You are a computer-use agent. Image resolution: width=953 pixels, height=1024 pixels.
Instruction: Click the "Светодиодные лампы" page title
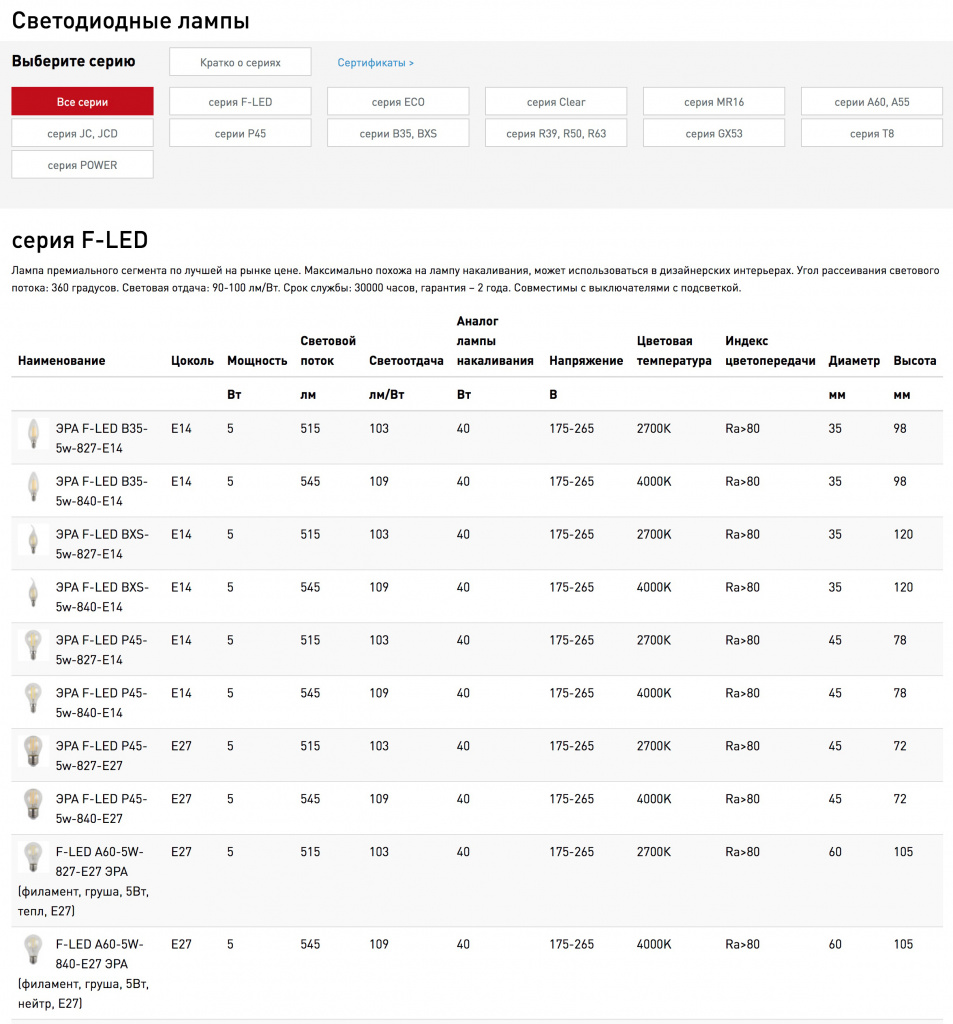[131, 21]
